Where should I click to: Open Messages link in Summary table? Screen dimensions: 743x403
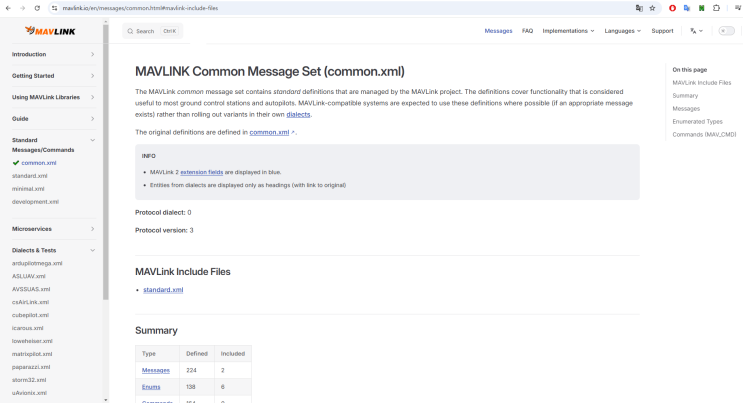click(x=155, y=370)
